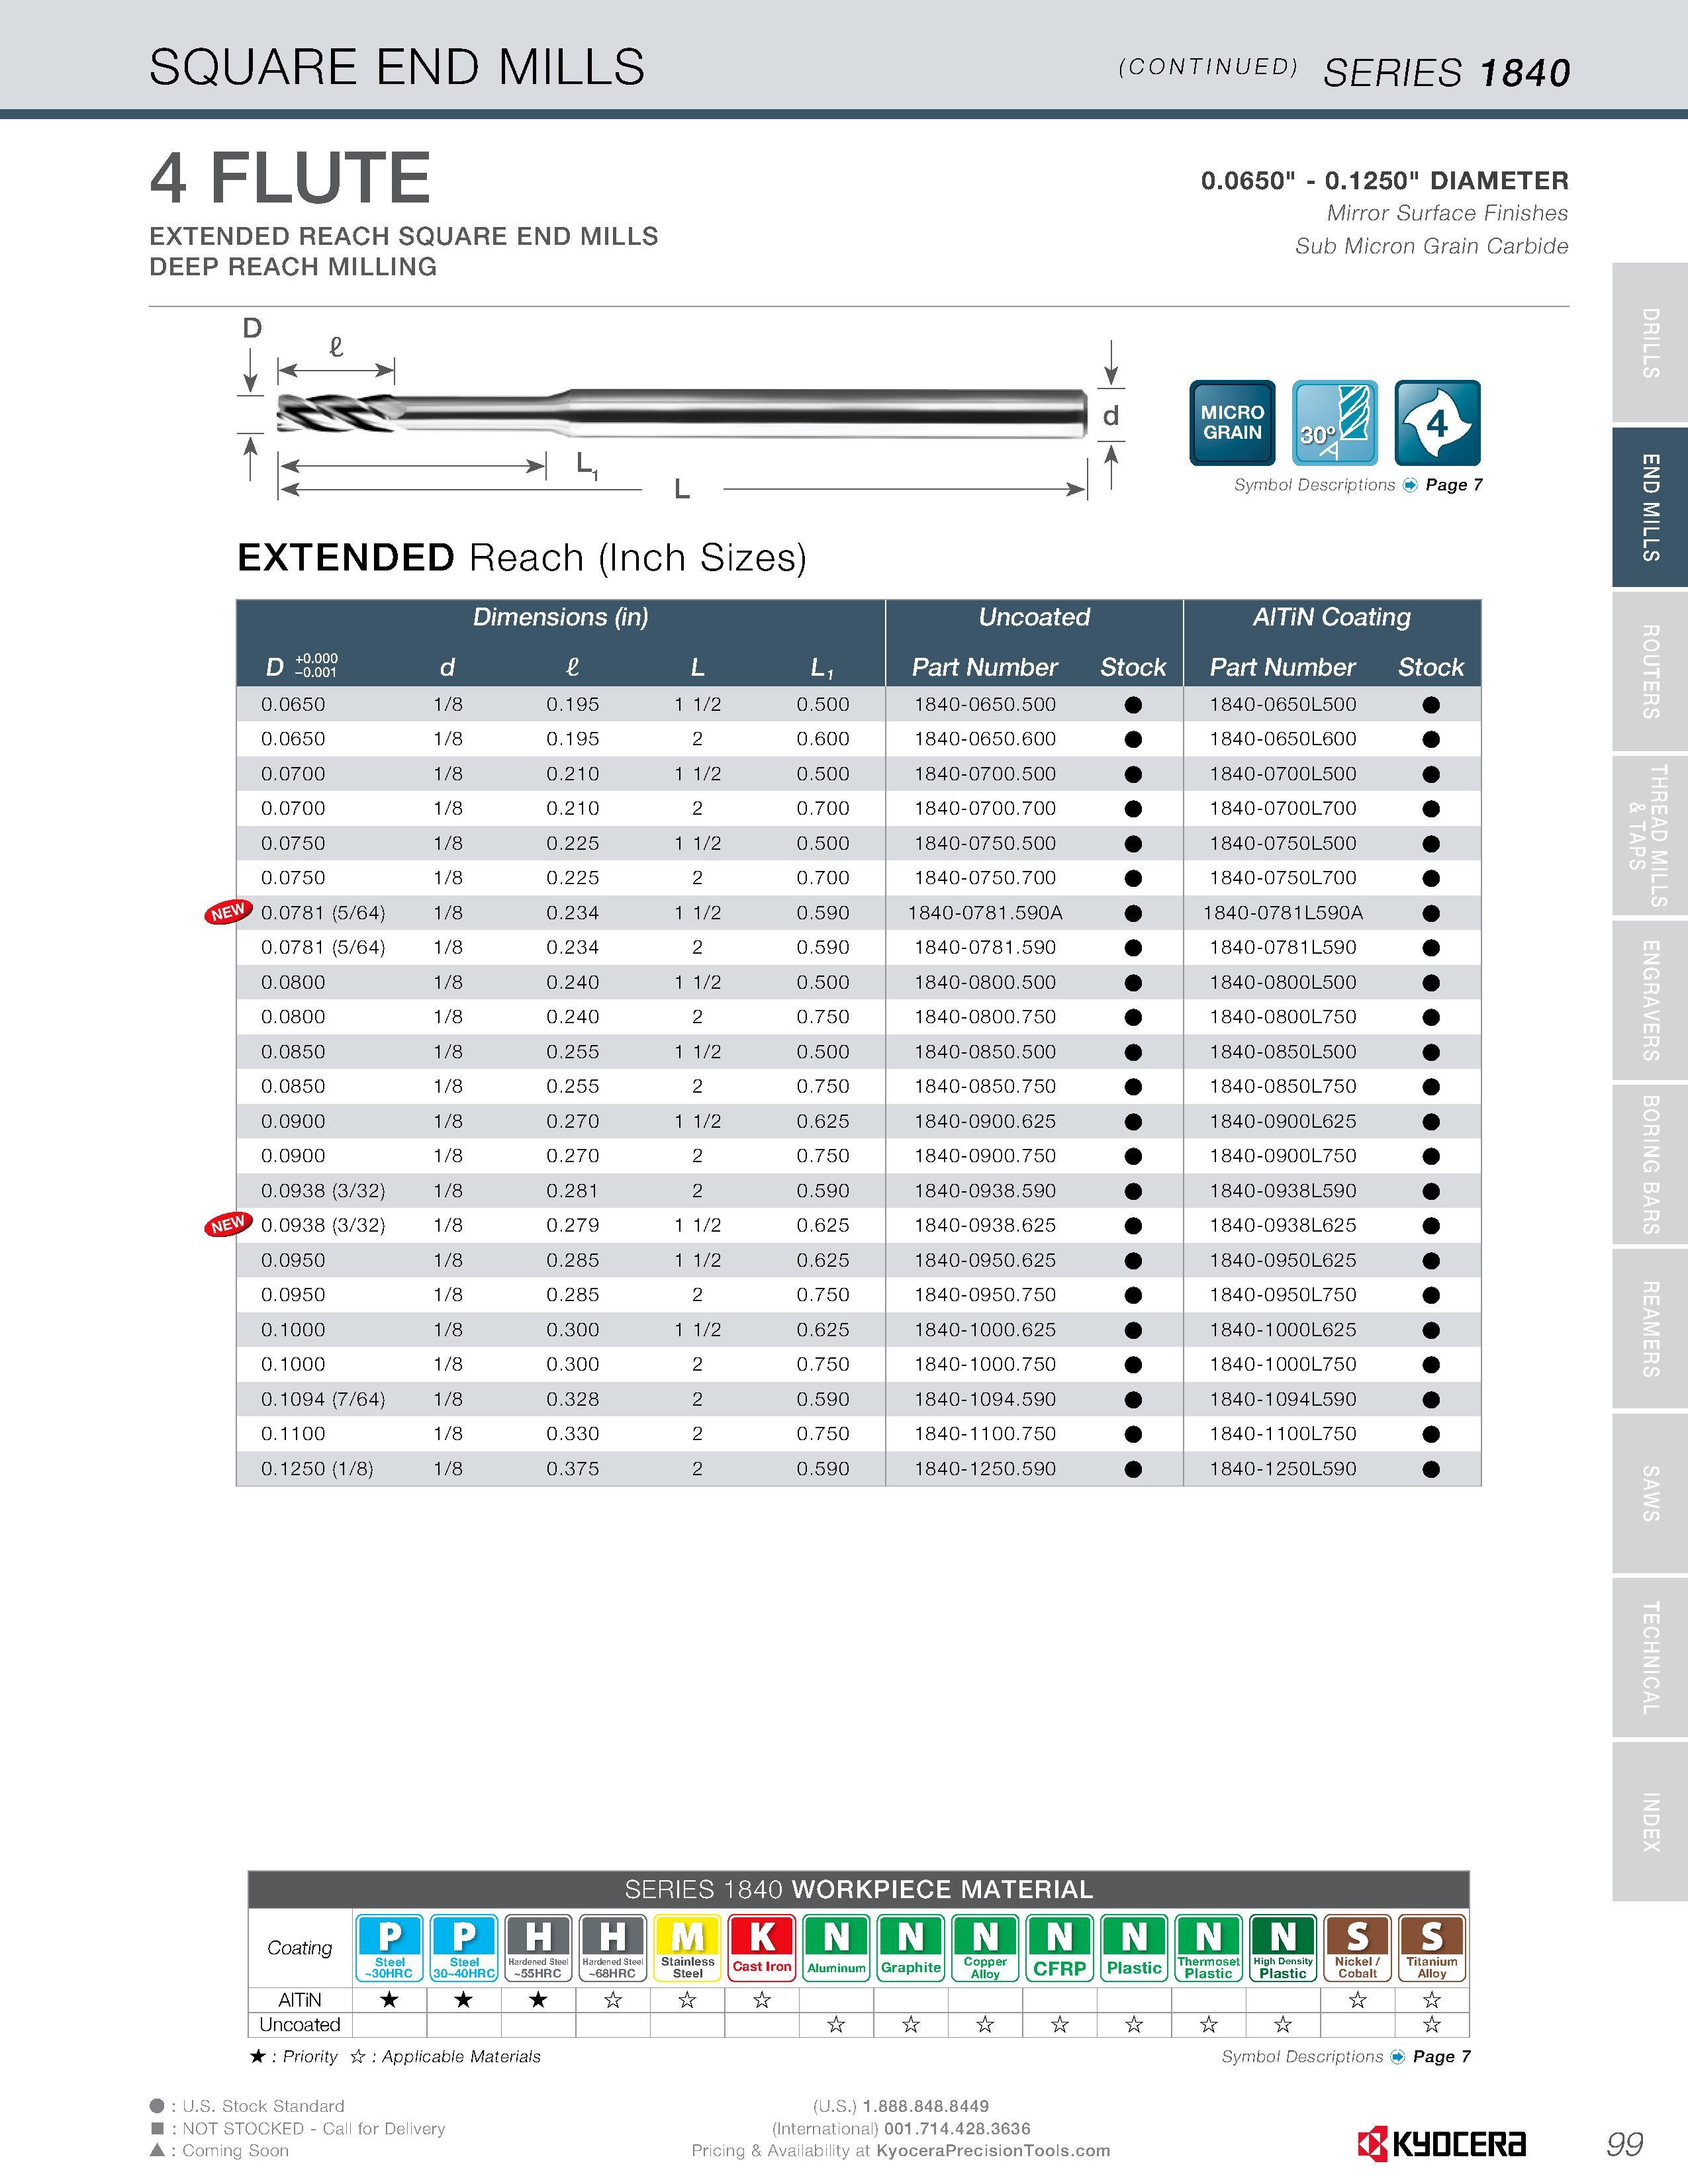Select the N CFRP material icon

pyautogui.click(x=1060, y=1948)
